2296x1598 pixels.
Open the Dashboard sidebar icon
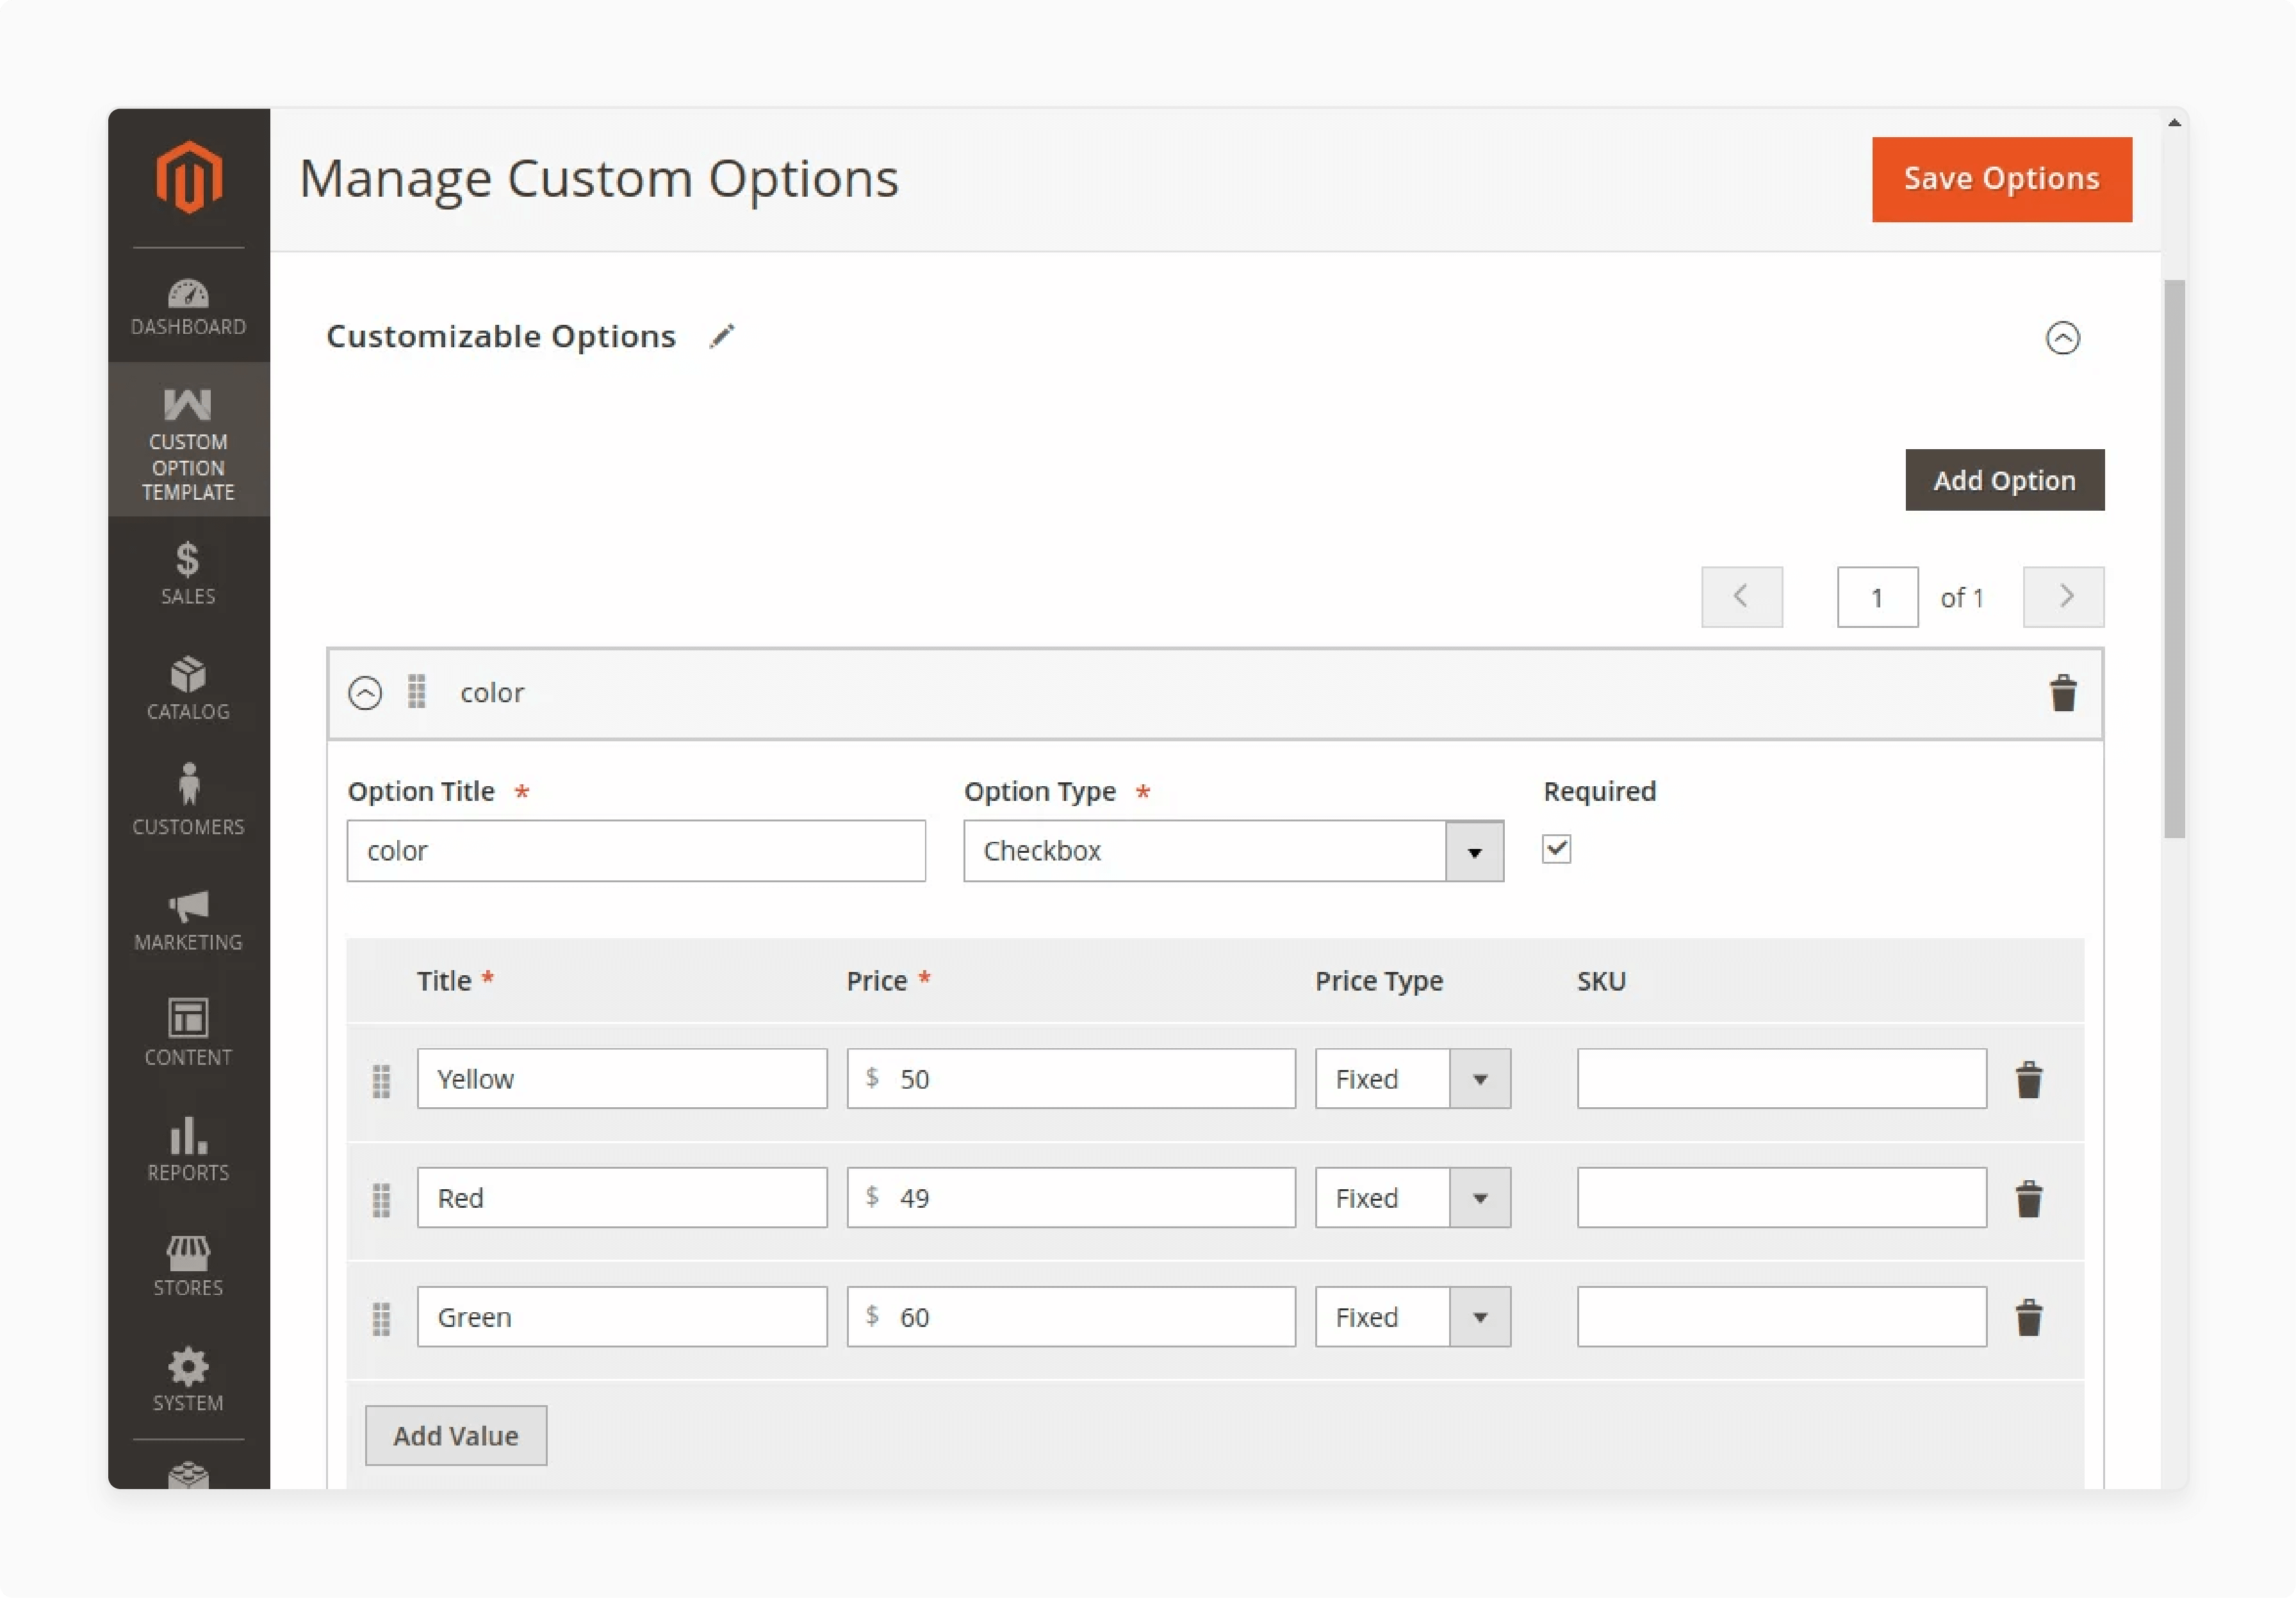188,306
